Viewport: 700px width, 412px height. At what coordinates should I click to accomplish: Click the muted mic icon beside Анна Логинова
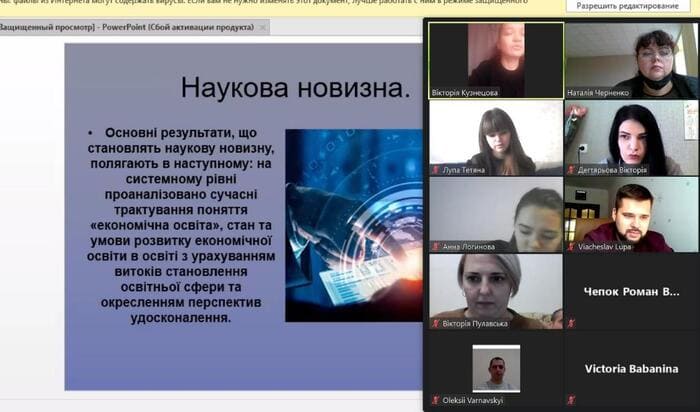(x=436, y=246)
